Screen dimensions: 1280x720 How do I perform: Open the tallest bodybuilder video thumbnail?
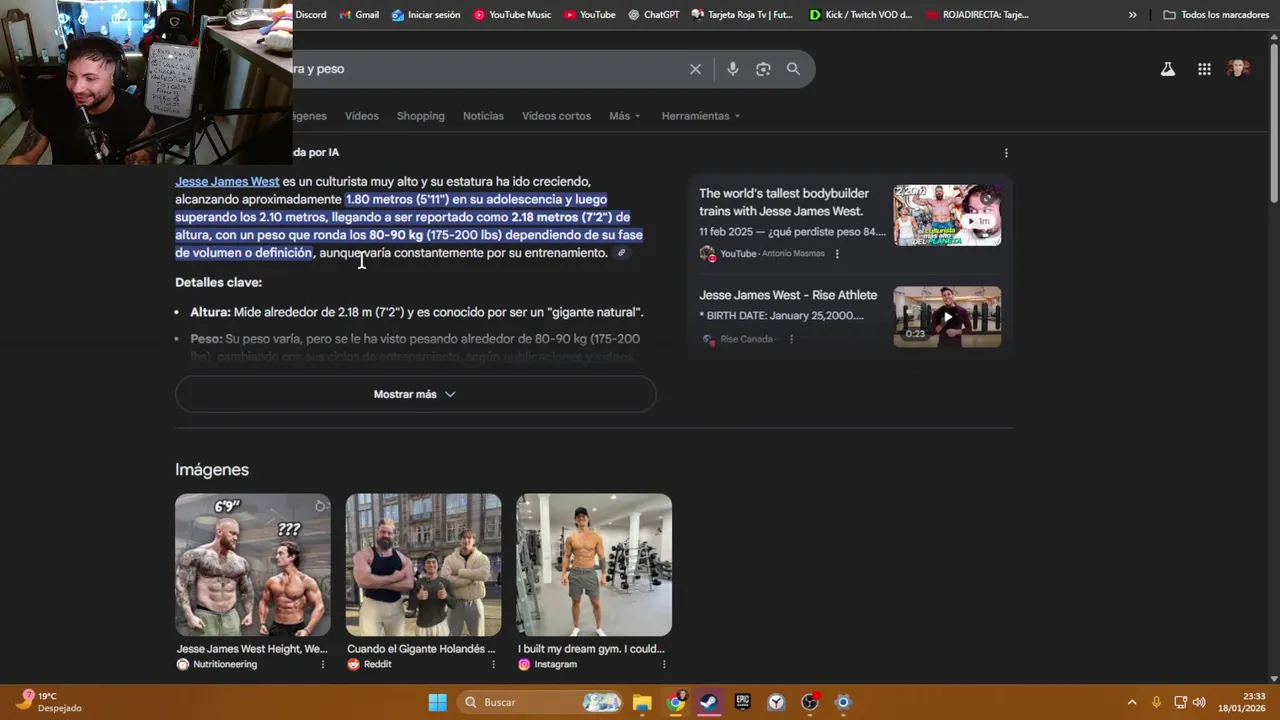point(947,215)
